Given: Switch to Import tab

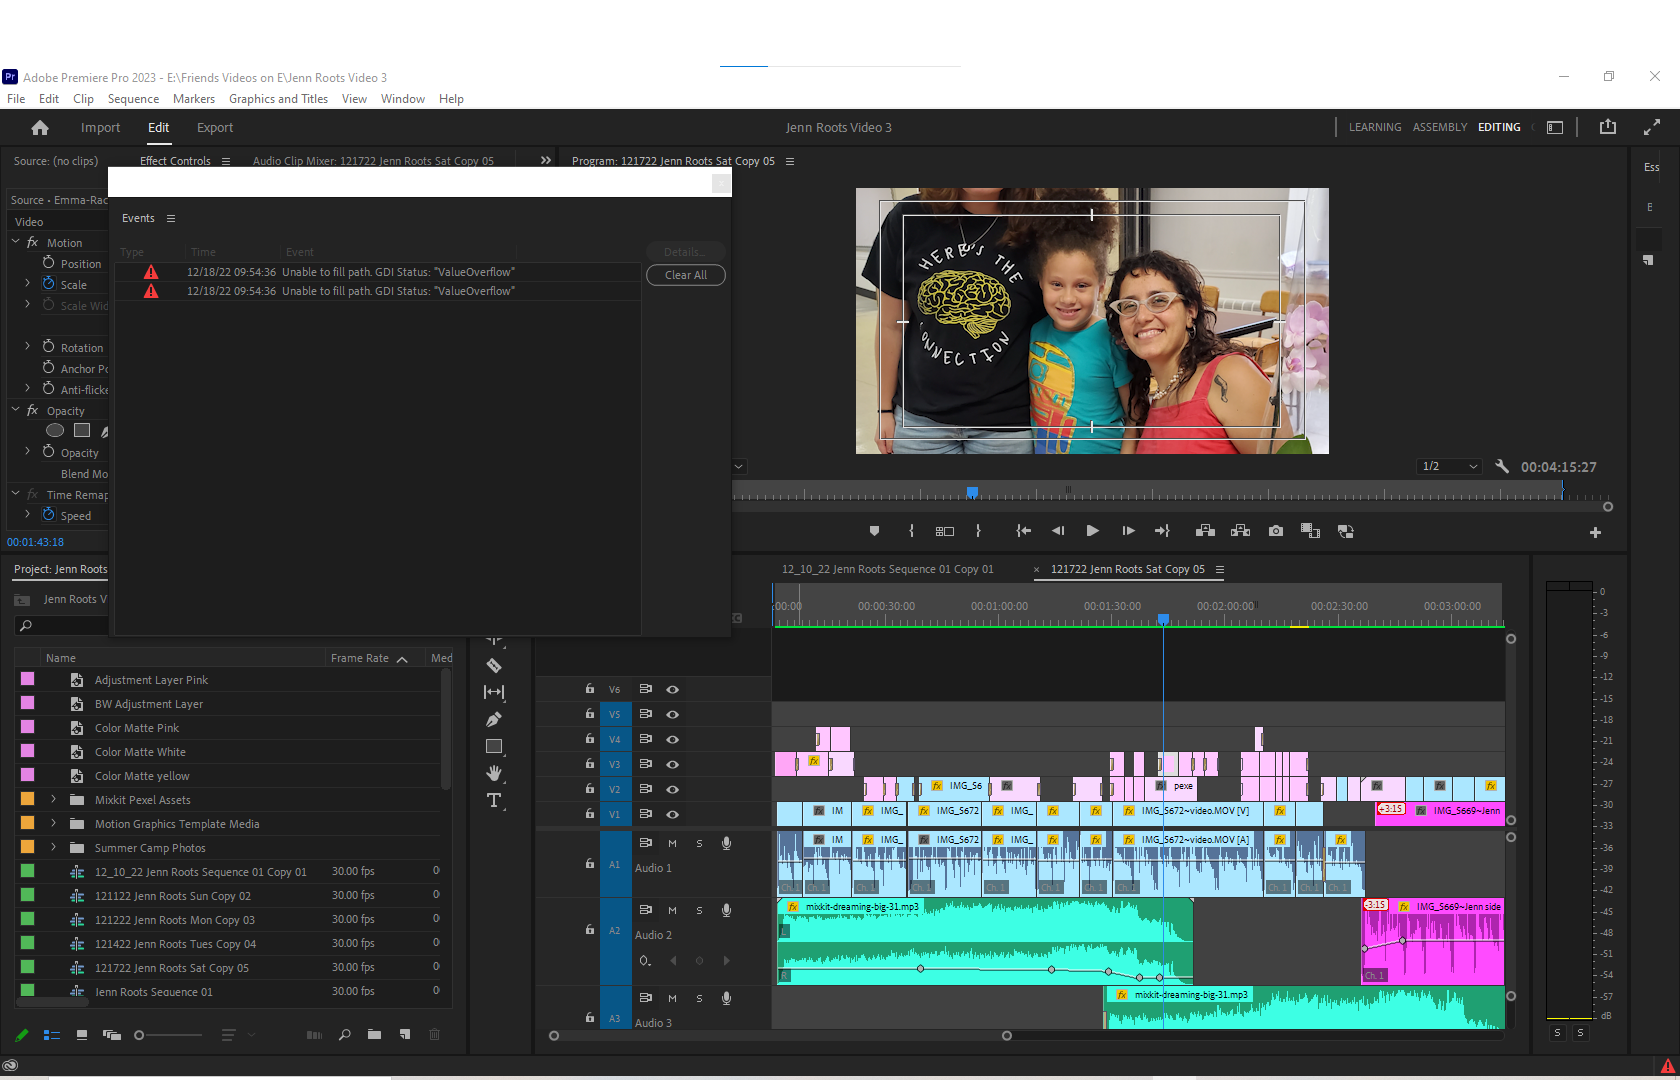Looking at the screenshot, I should tap(100, 128).
